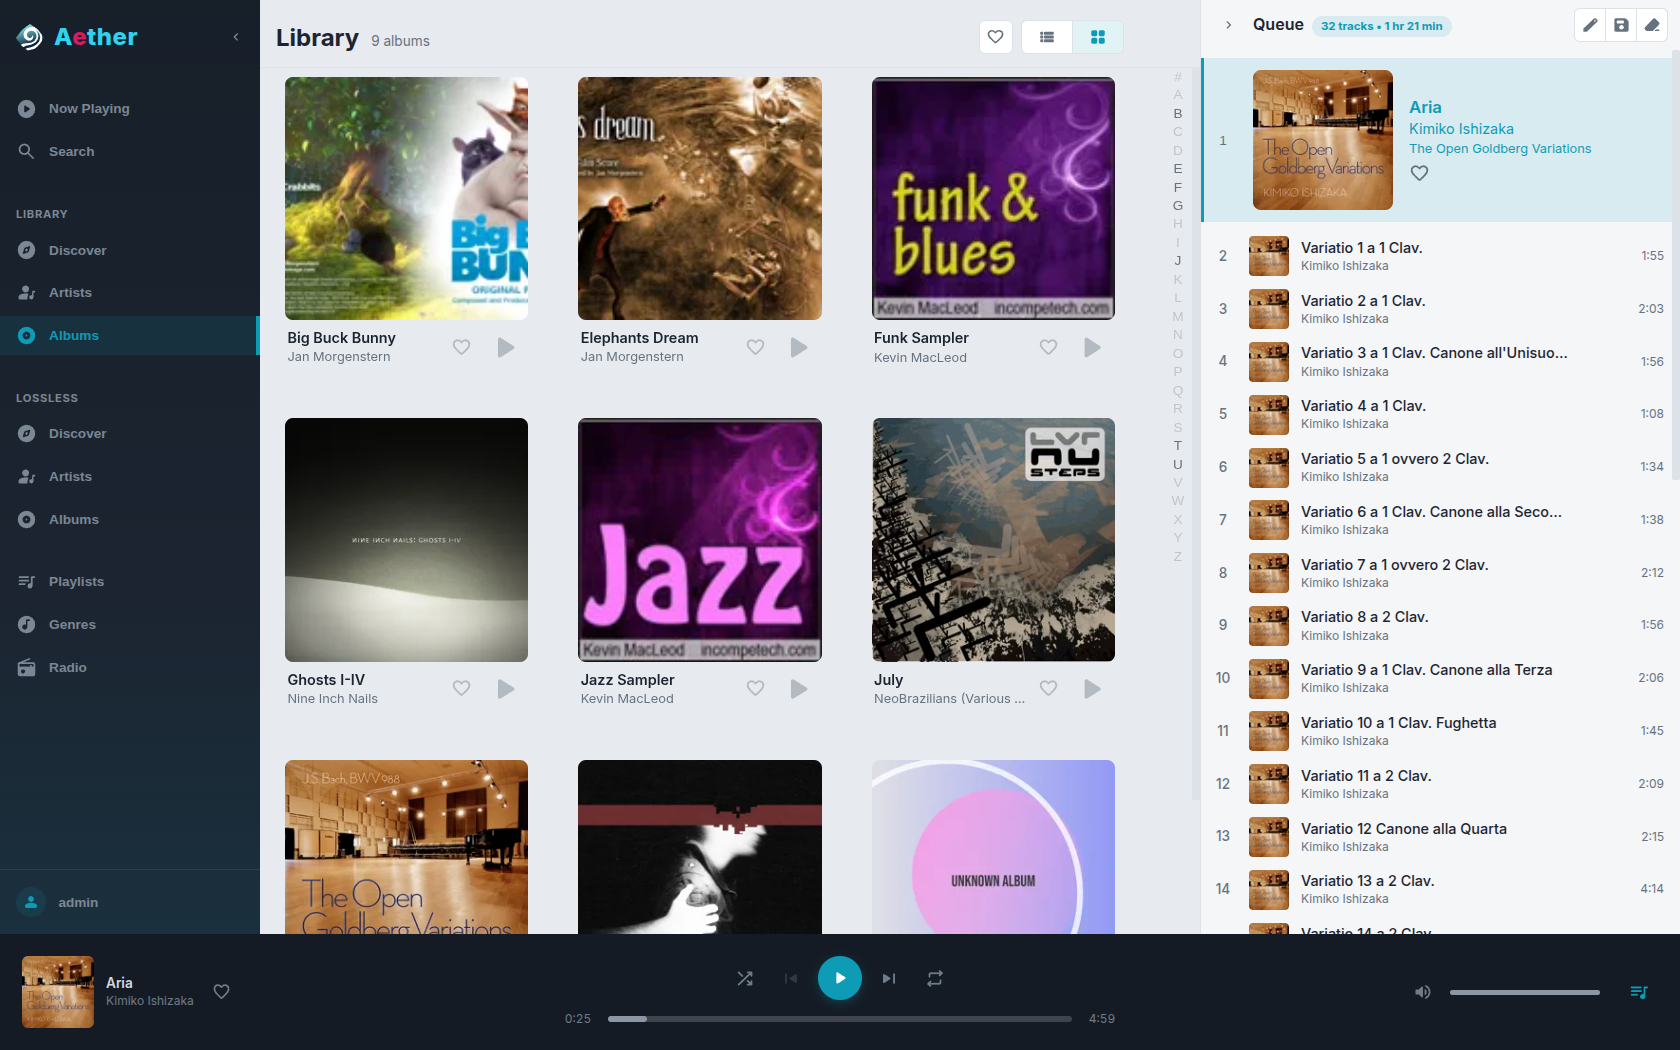Open Discover under the LIBRARY section
Viewport: 1680px width, 1050px height.
point(130,250)
